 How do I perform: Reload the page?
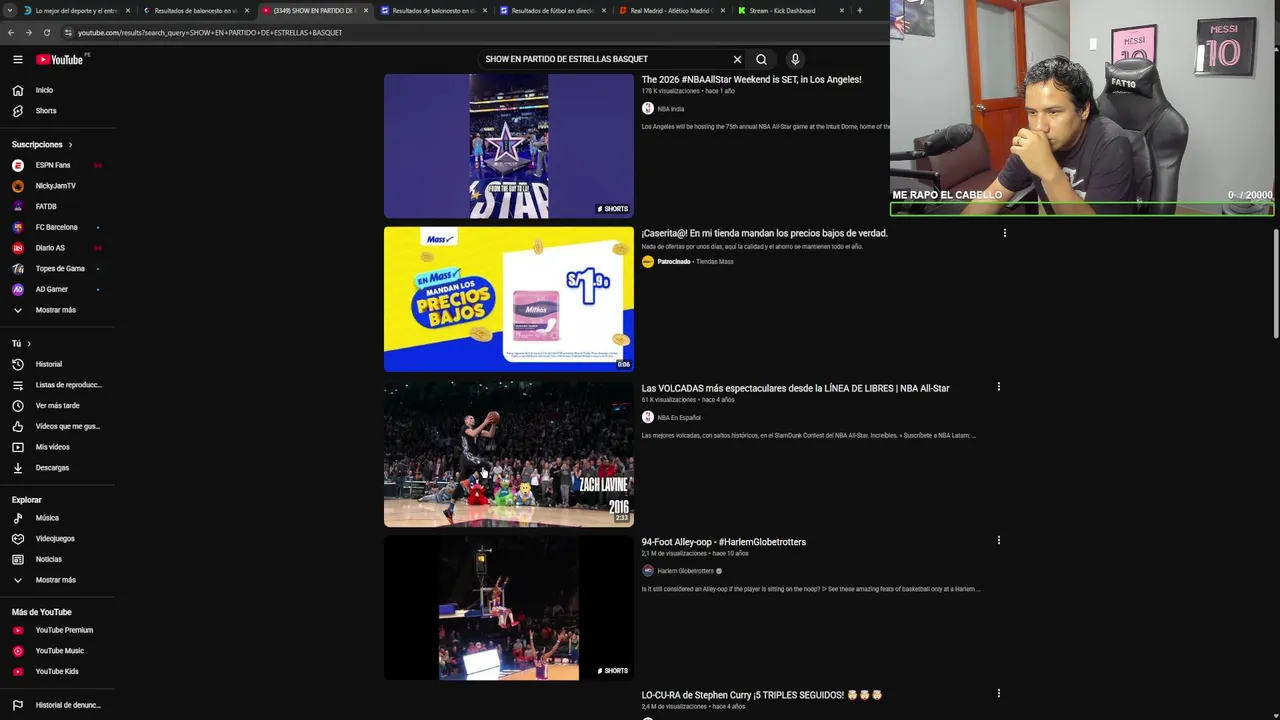46,32
